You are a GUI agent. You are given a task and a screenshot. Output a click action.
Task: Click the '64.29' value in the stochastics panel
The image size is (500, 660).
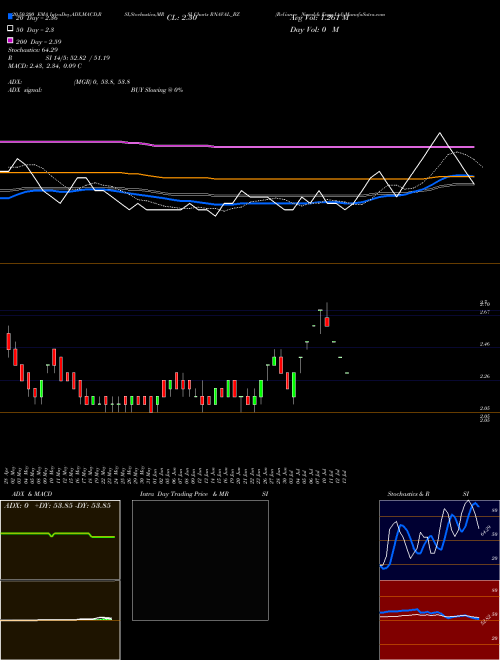coord(486,530)
